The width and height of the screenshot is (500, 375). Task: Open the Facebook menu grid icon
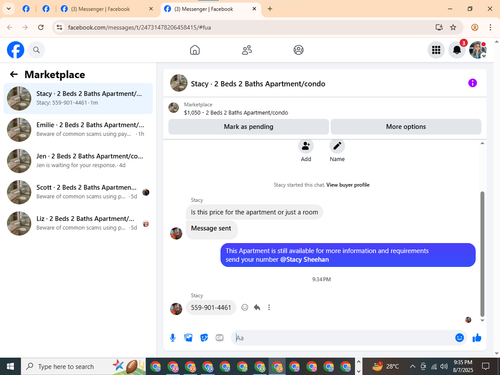click(x=436, y=50)
